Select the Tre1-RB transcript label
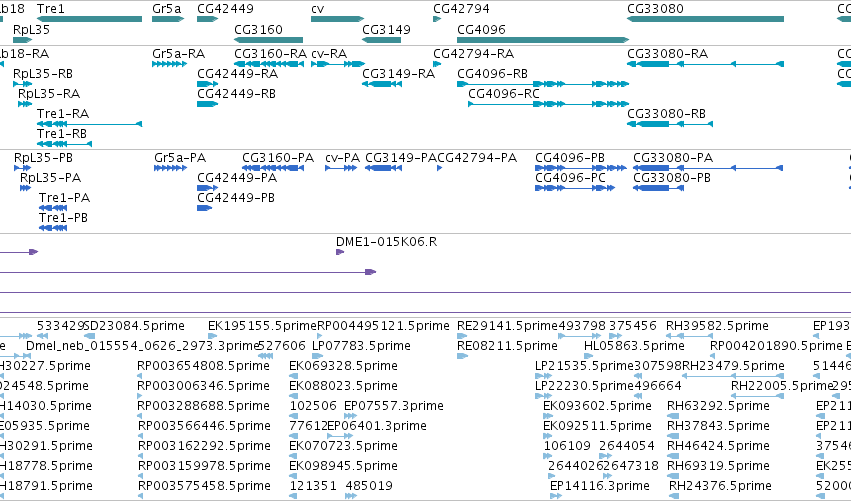This screenshot has width=851, height=501. point(62,134)
